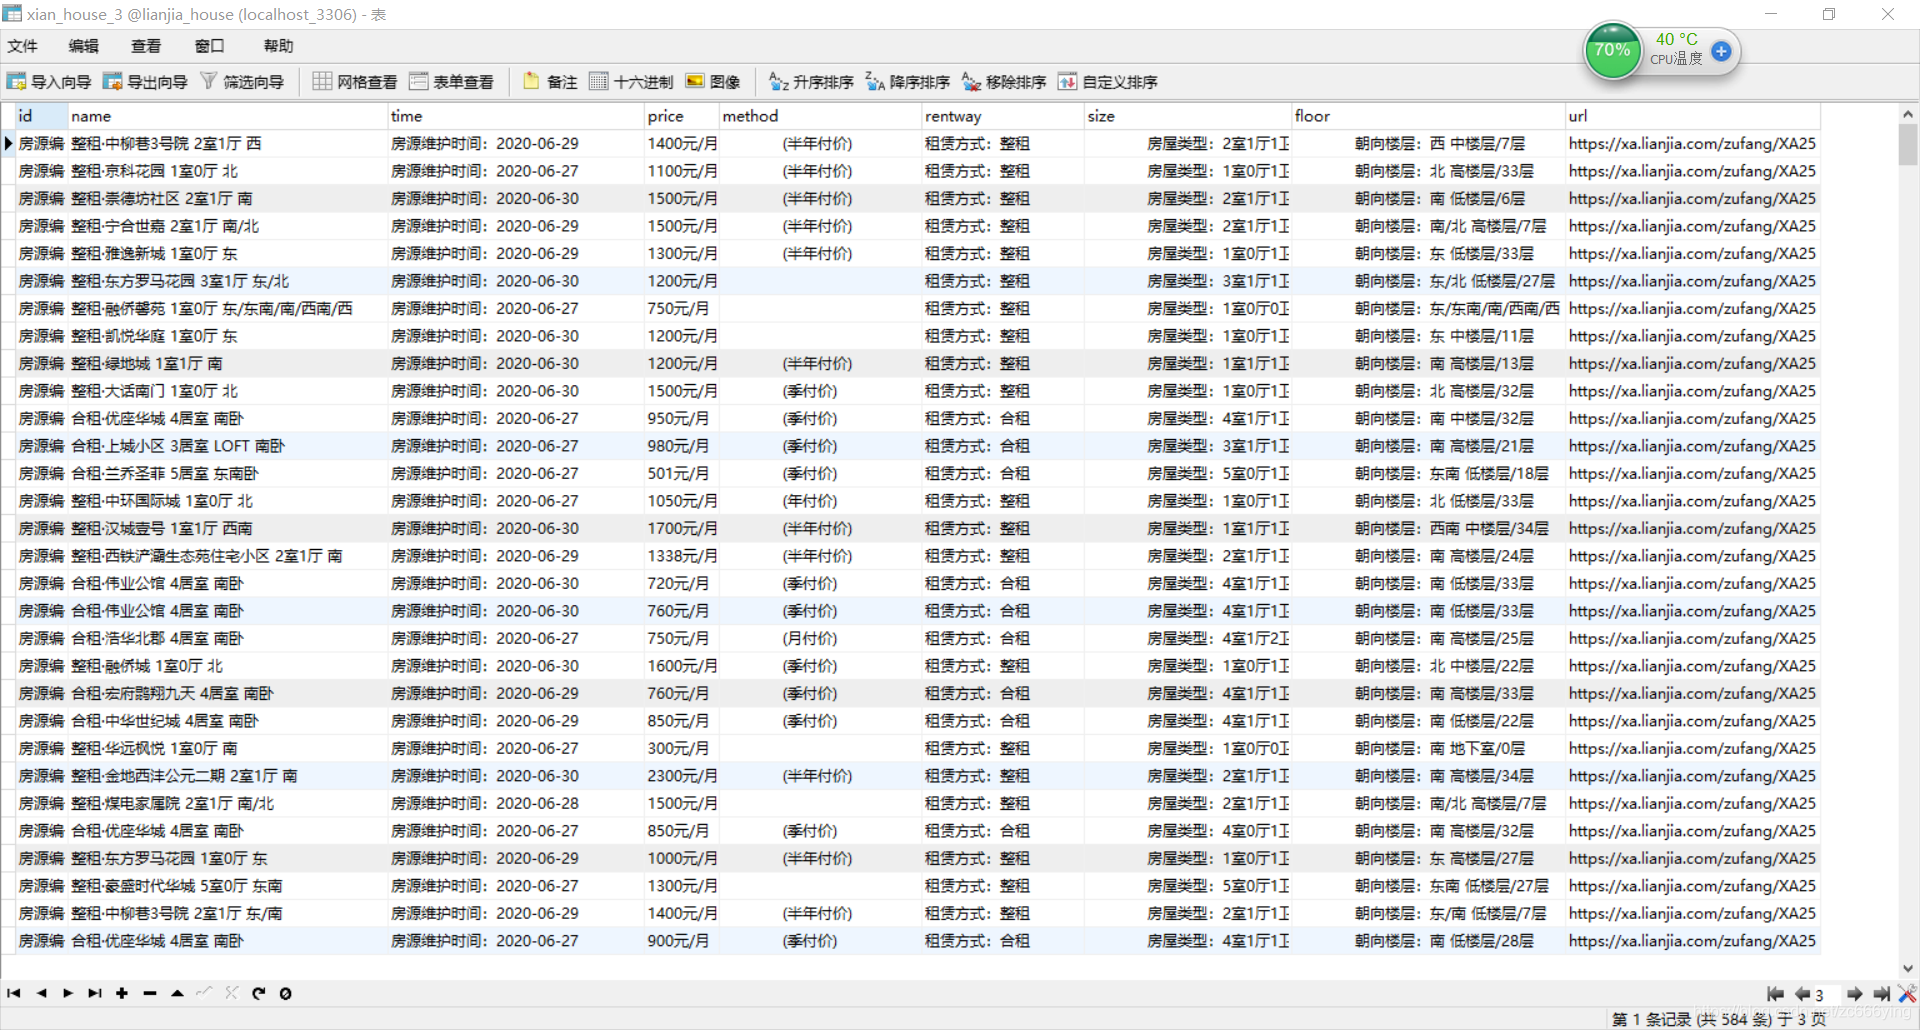
Task: Go to next record with right triangle
Action: point(68,993)
